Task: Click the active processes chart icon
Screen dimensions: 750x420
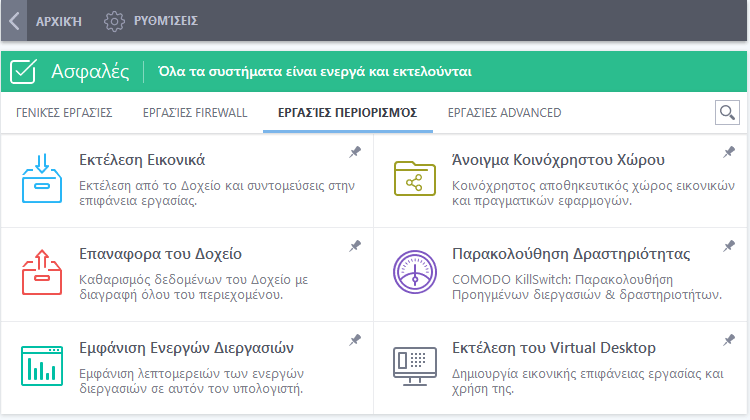Action: (42, 366)
